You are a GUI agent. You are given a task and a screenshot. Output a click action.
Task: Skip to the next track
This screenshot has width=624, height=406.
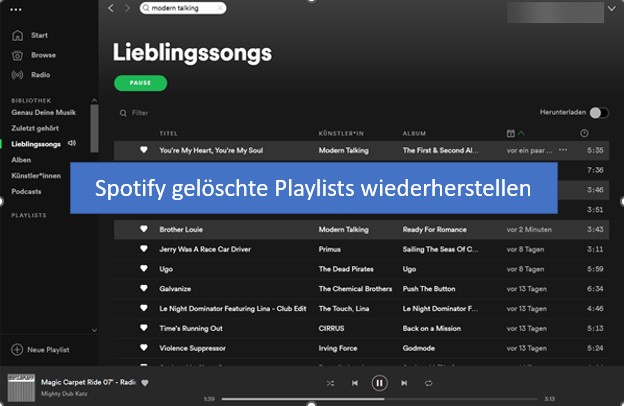(404, 383)
